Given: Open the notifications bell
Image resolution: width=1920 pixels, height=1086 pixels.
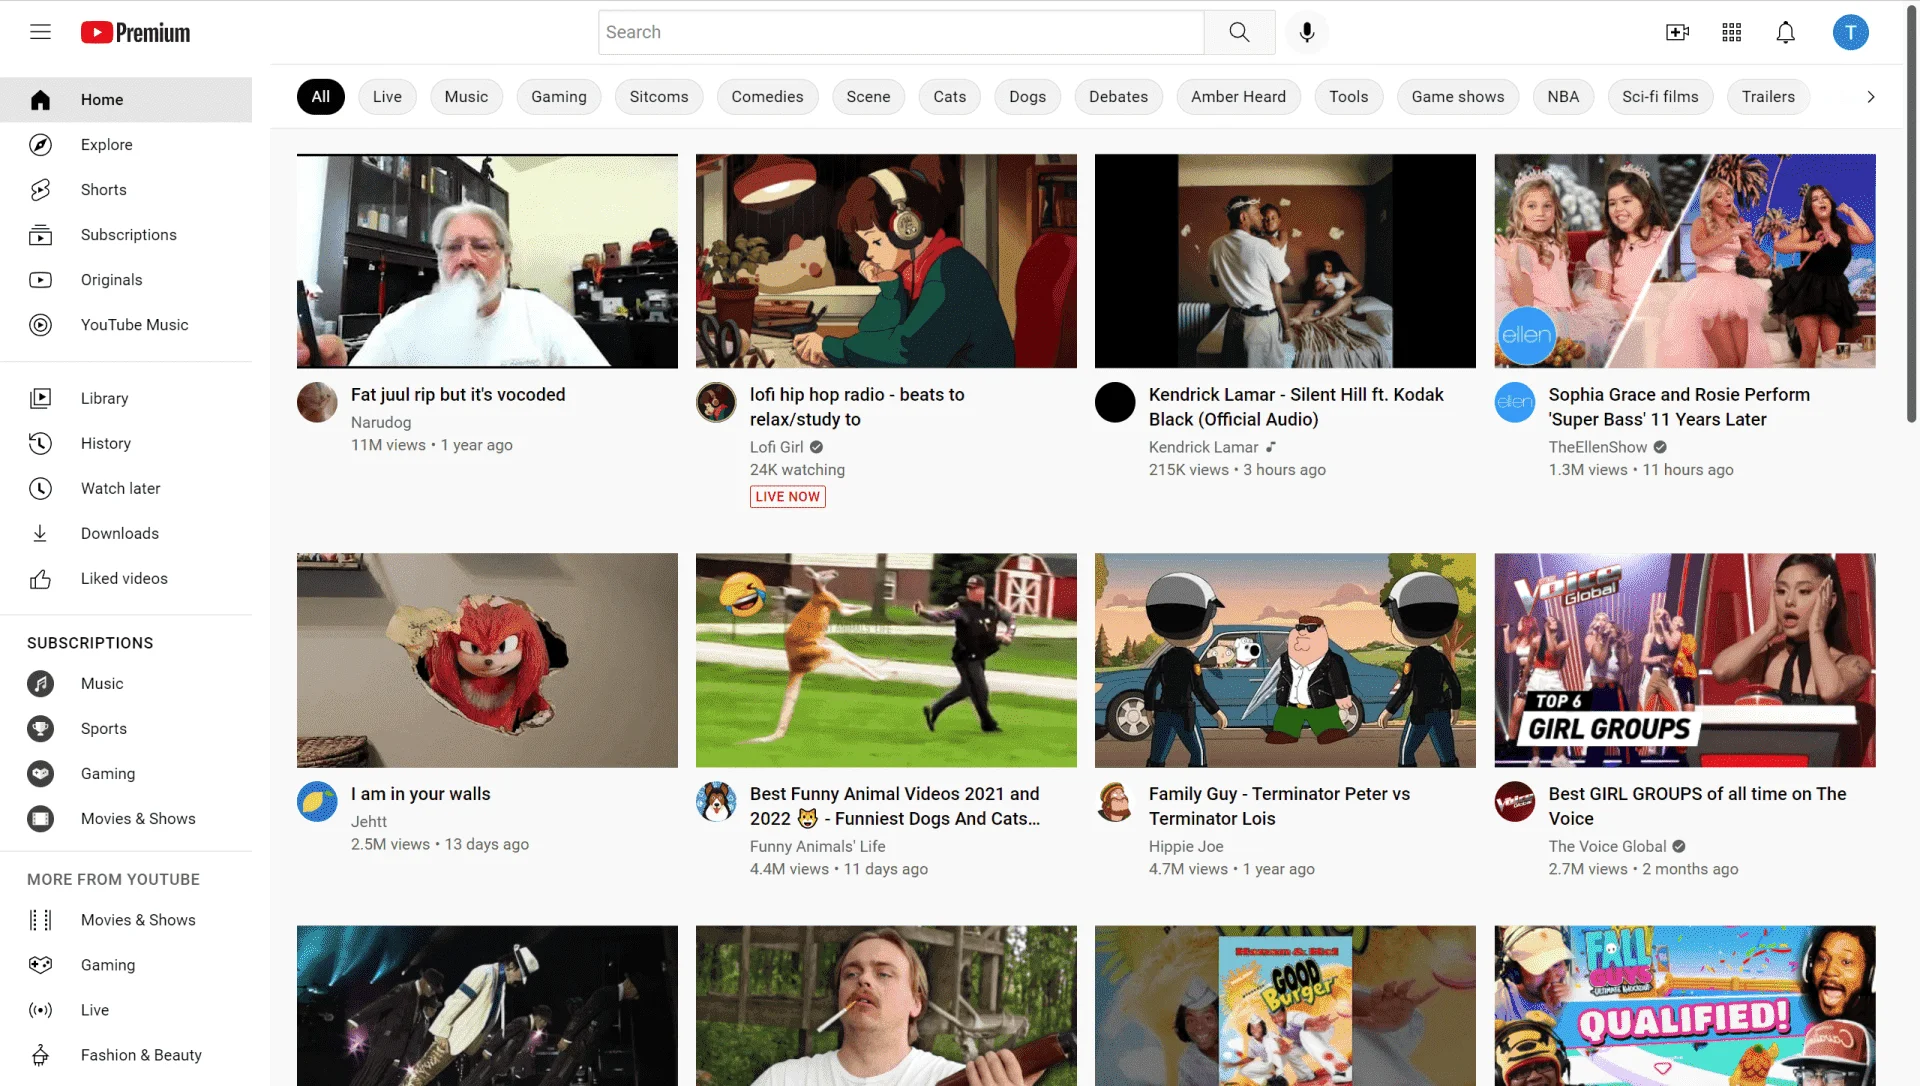Looking at the screenshot, I should coord(1785,32).
